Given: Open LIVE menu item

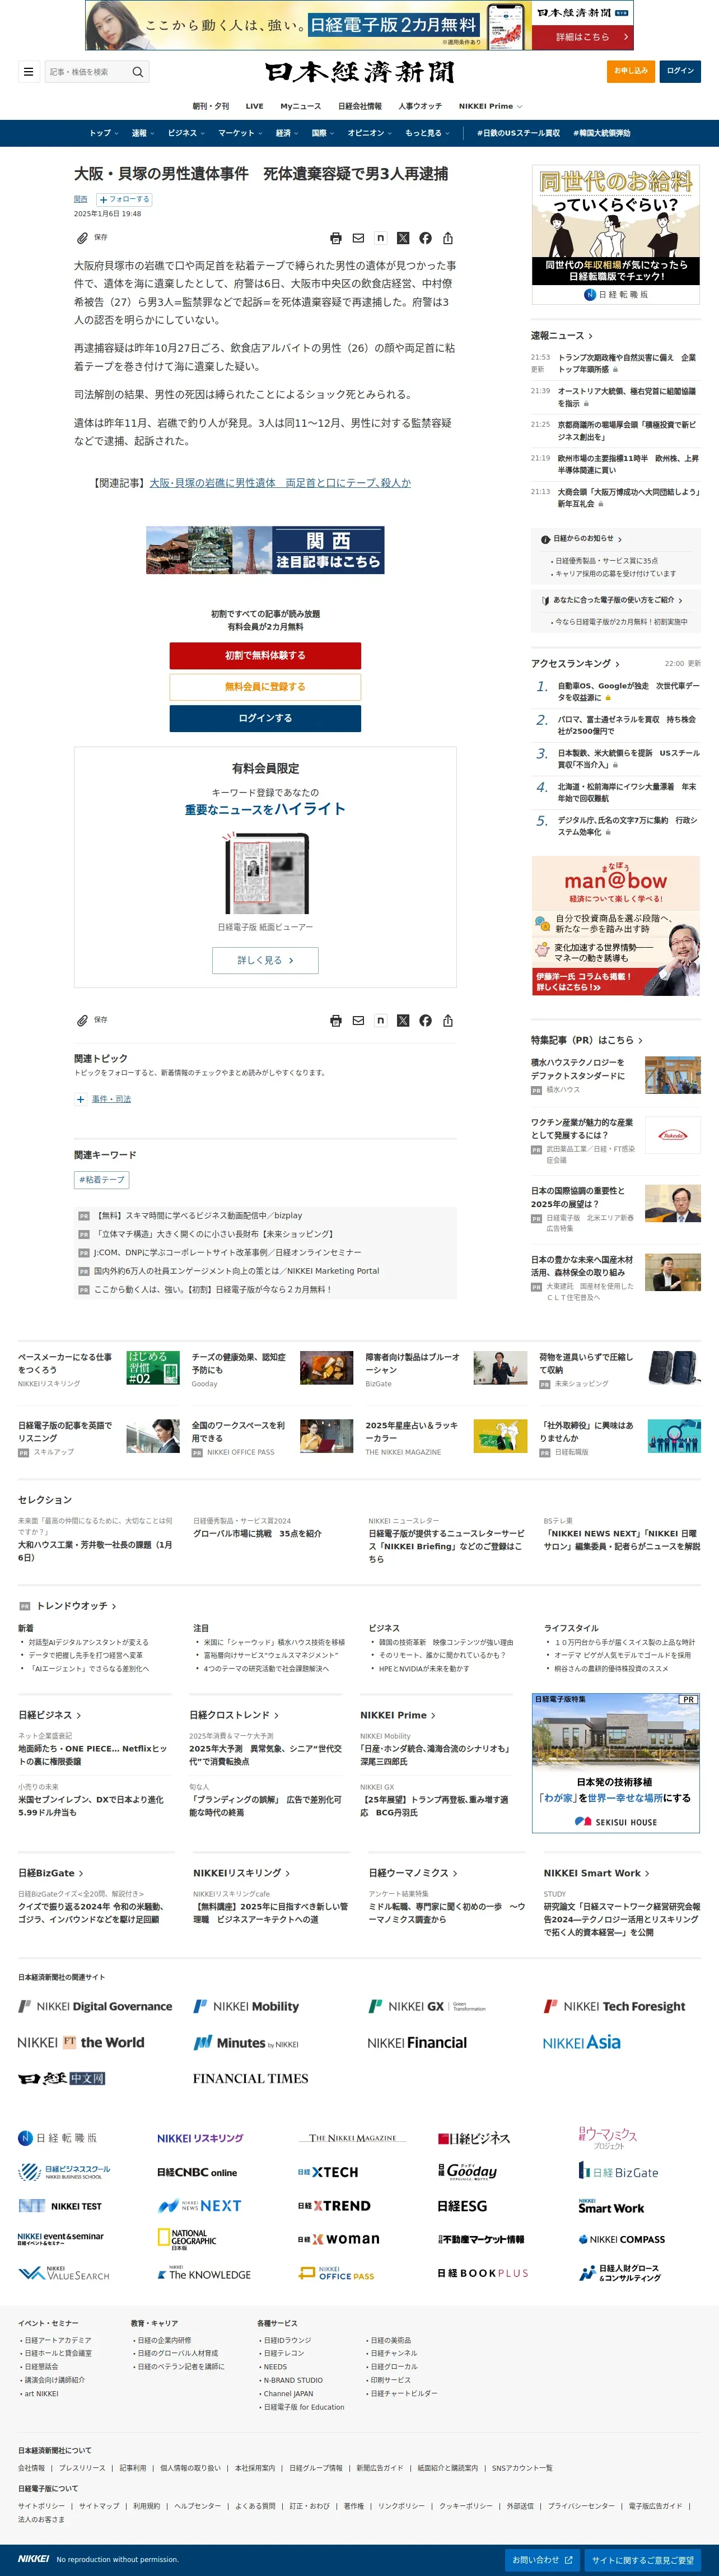Looking at the screenshot, I should pos(255,106).
